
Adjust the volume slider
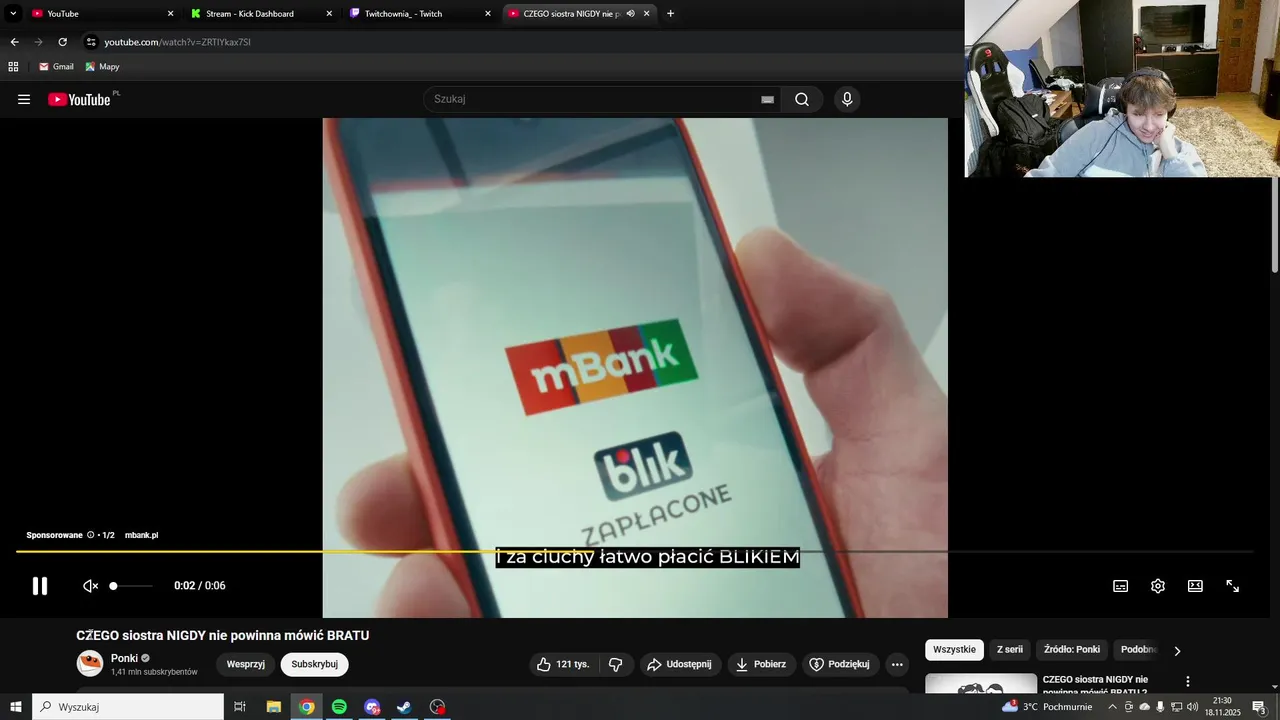(x=132, y=586)
